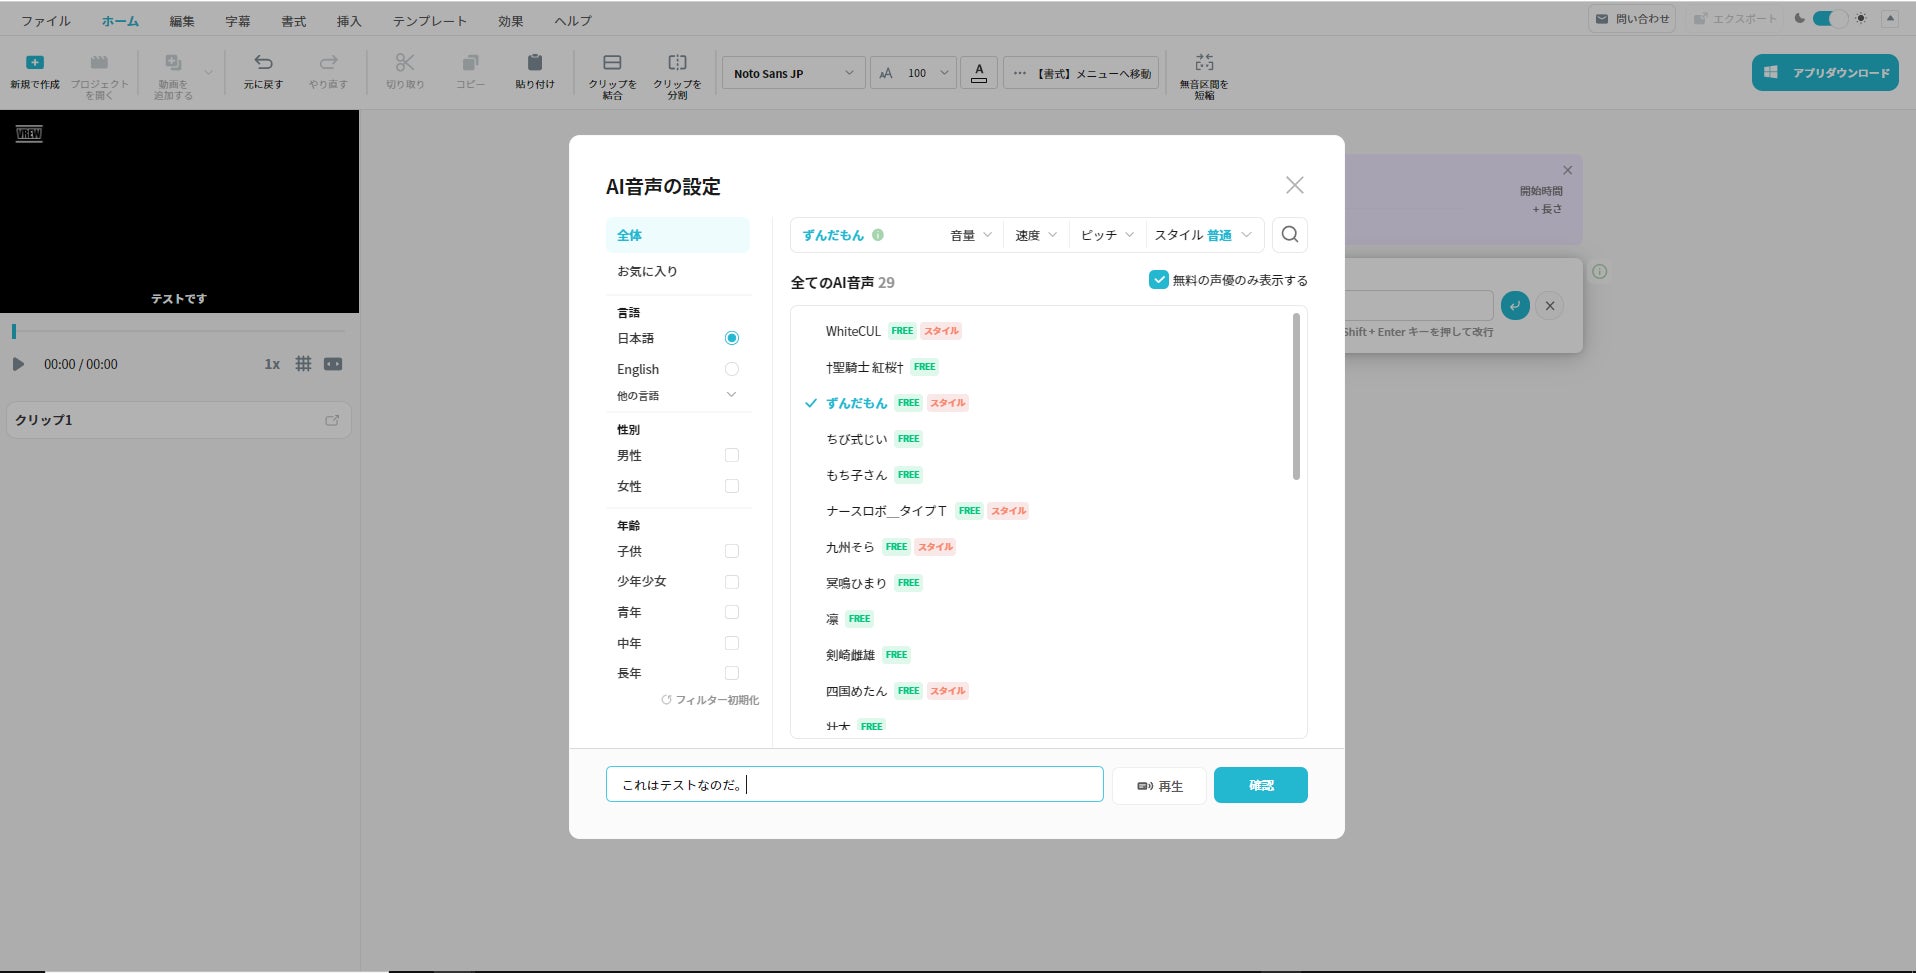
Task: Click the クリップを結合 merge clips icon
Action: [612, 63]
